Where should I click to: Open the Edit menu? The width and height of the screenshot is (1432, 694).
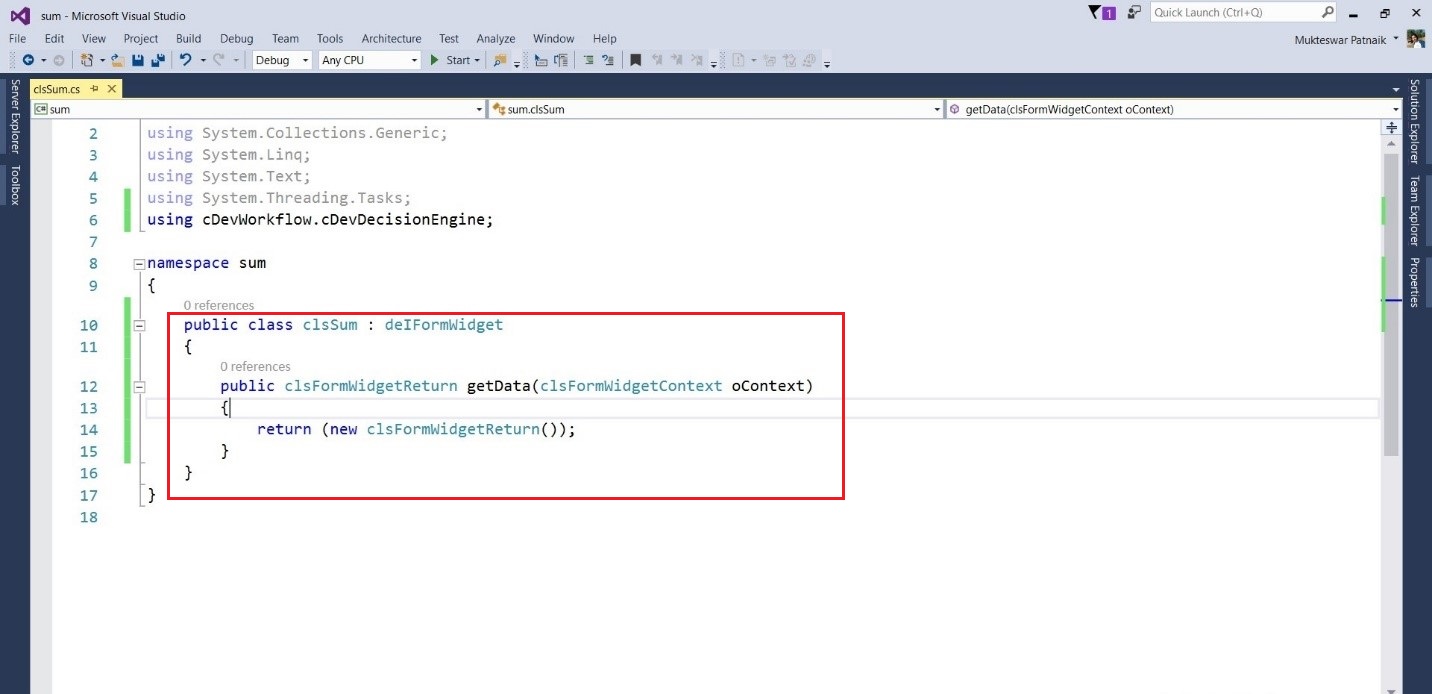click(x=54, y=39)
